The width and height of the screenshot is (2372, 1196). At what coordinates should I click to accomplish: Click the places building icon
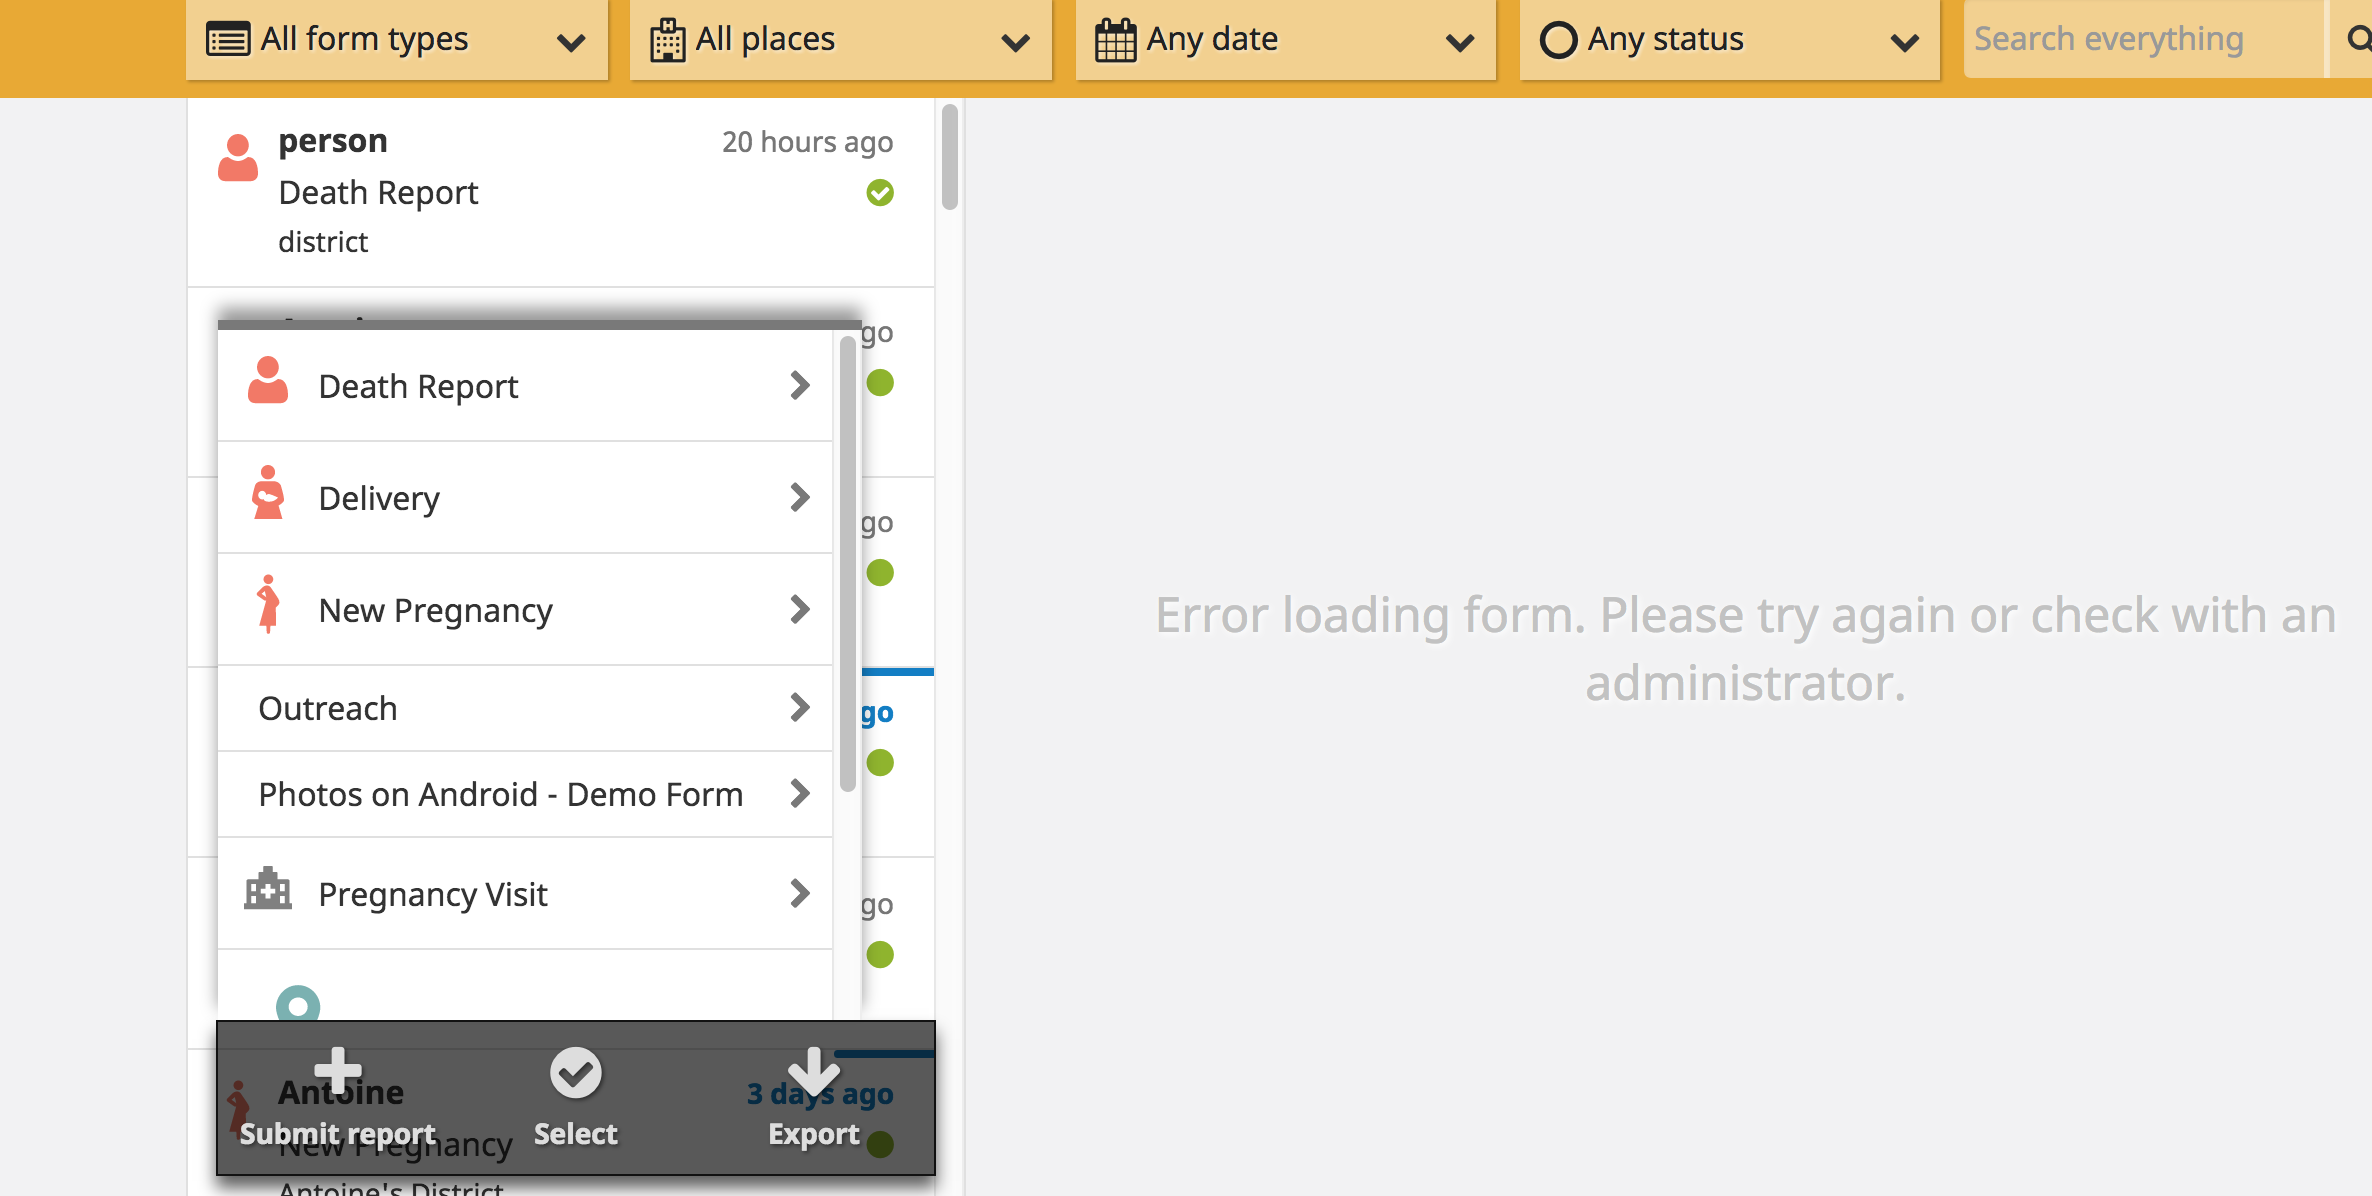pyautogui.click(x=668, y=40)
